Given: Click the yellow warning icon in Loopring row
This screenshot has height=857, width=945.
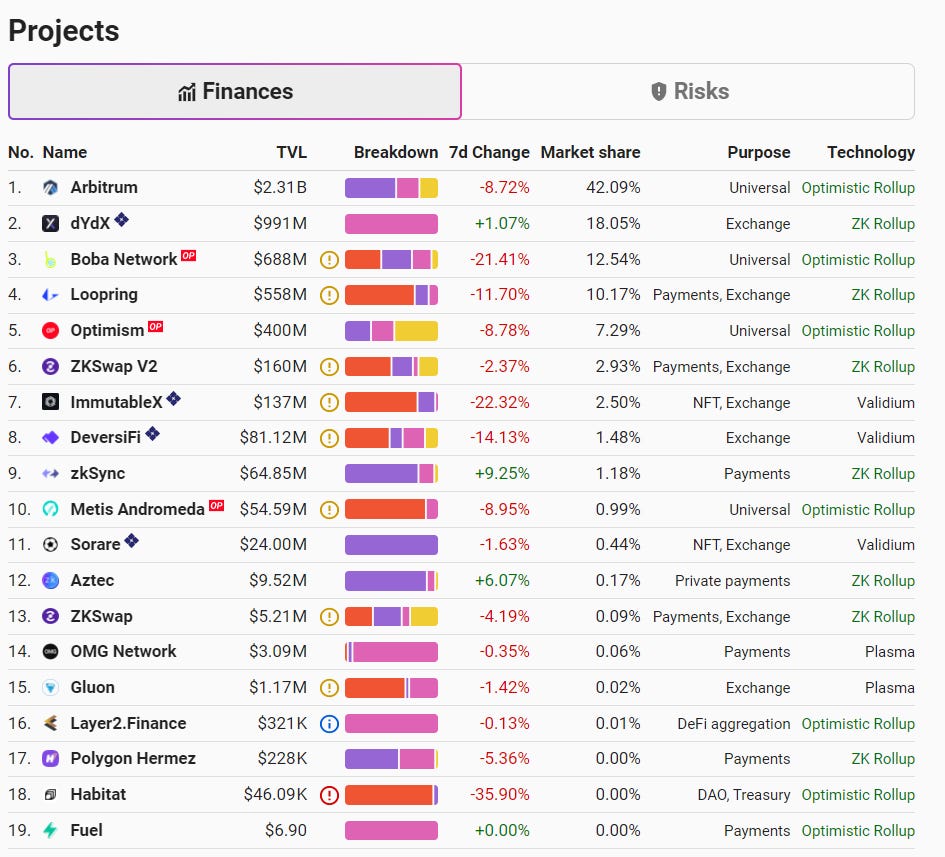Looking at the screenshot, I should [329, 295].
